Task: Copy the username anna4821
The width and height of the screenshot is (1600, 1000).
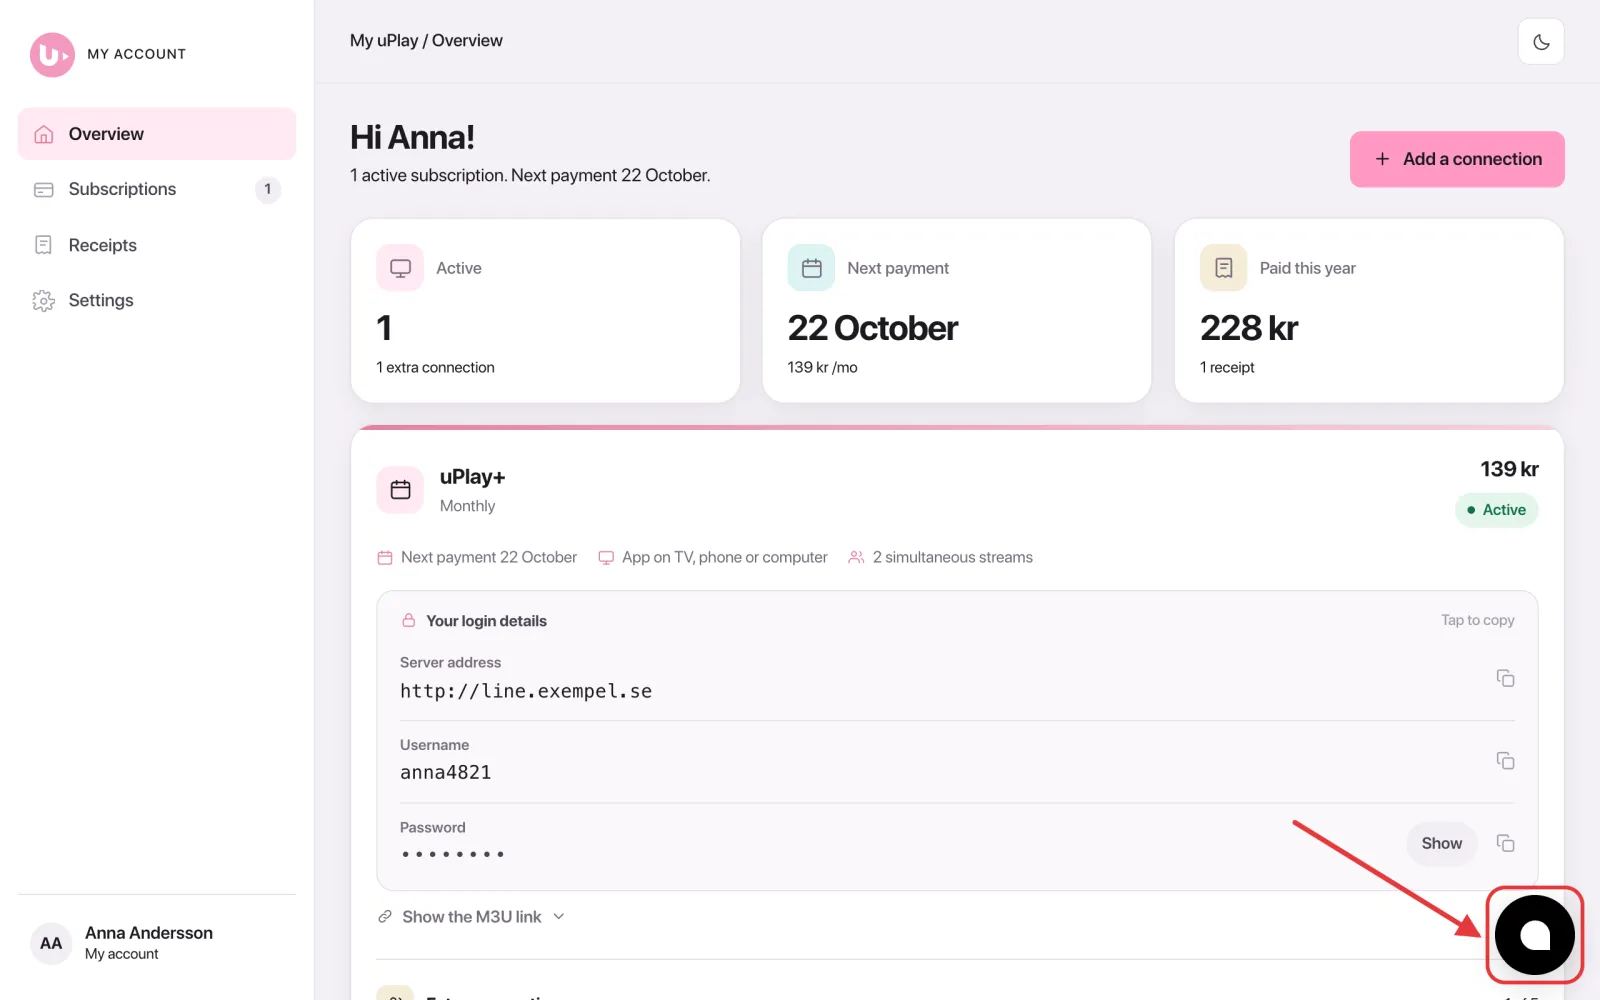Action: coord(1505,761)
